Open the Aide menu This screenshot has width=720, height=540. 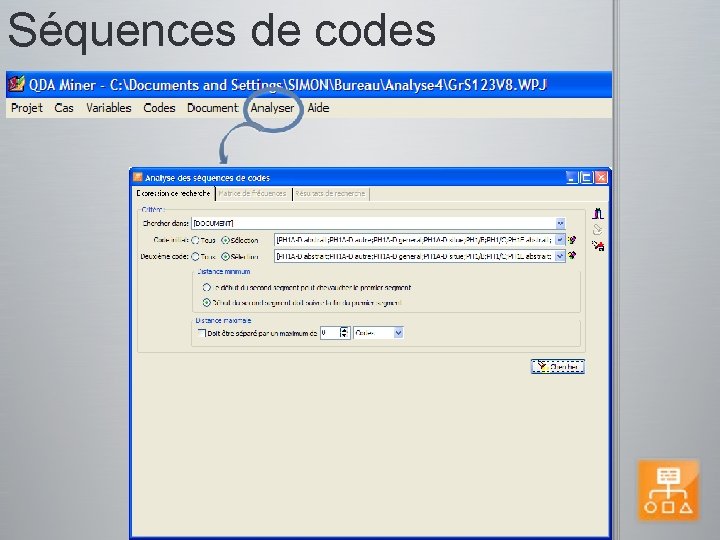(318, 108)
